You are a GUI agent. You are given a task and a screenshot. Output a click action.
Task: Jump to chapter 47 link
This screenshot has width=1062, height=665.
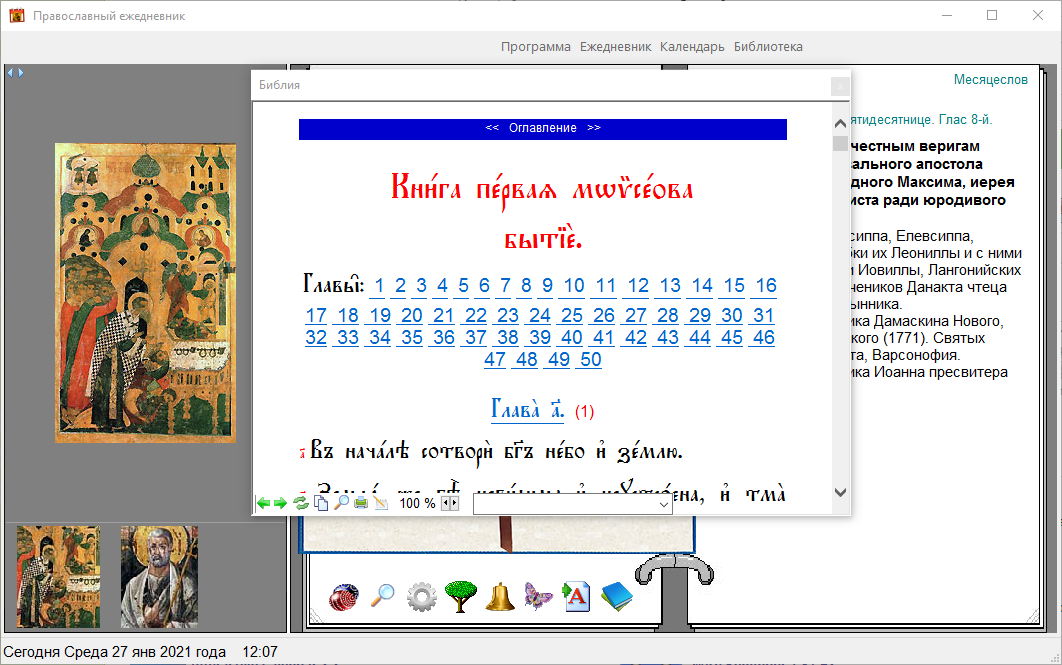[495, 360]
